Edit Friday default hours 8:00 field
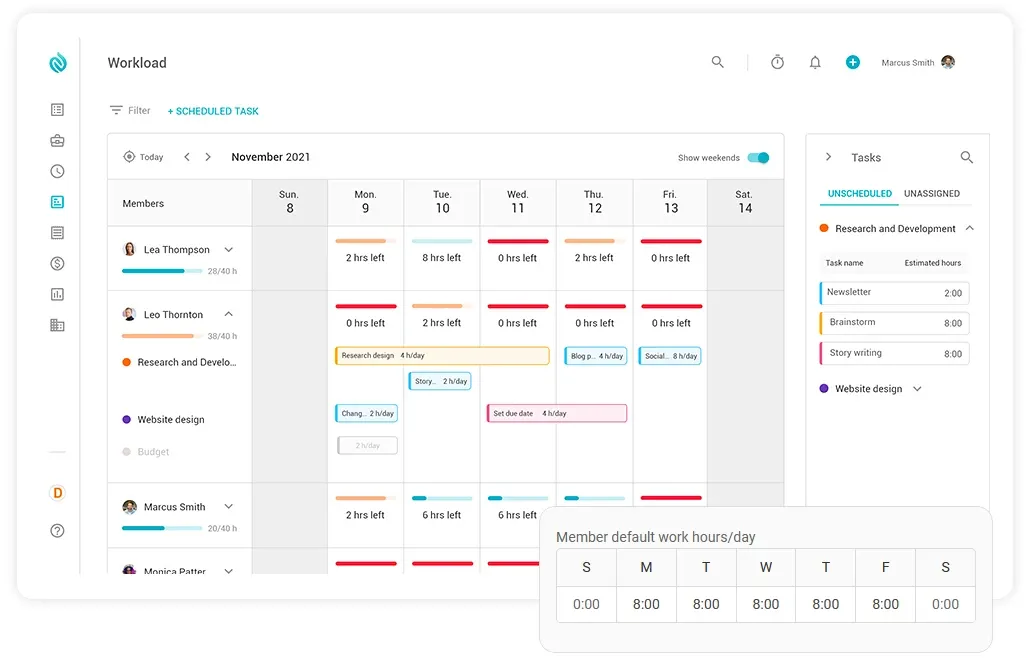 pos(885,604)
